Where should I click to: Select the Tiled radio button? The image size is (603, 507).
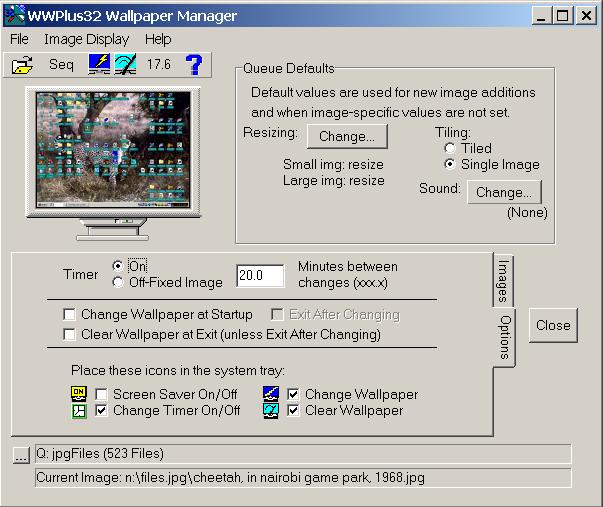click(x=450, y=148)
